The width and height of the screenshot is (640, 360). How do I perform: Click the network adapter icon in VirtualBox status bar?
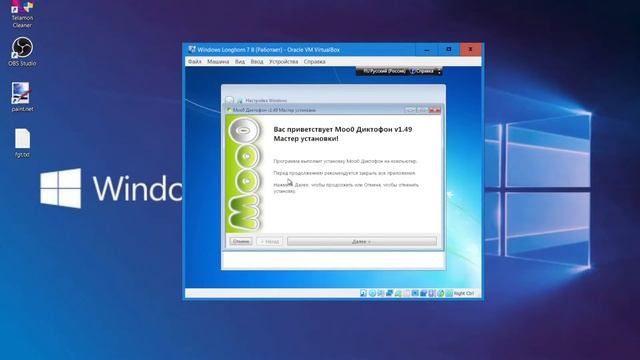389,293
